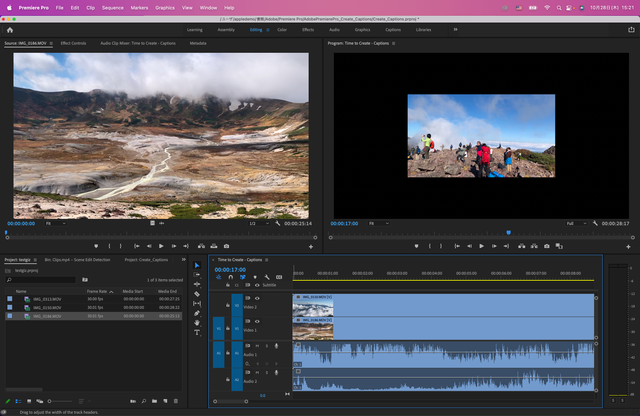640x416 pixels.
Task: Play the Program monitor sequence
Action: [482, 246]
